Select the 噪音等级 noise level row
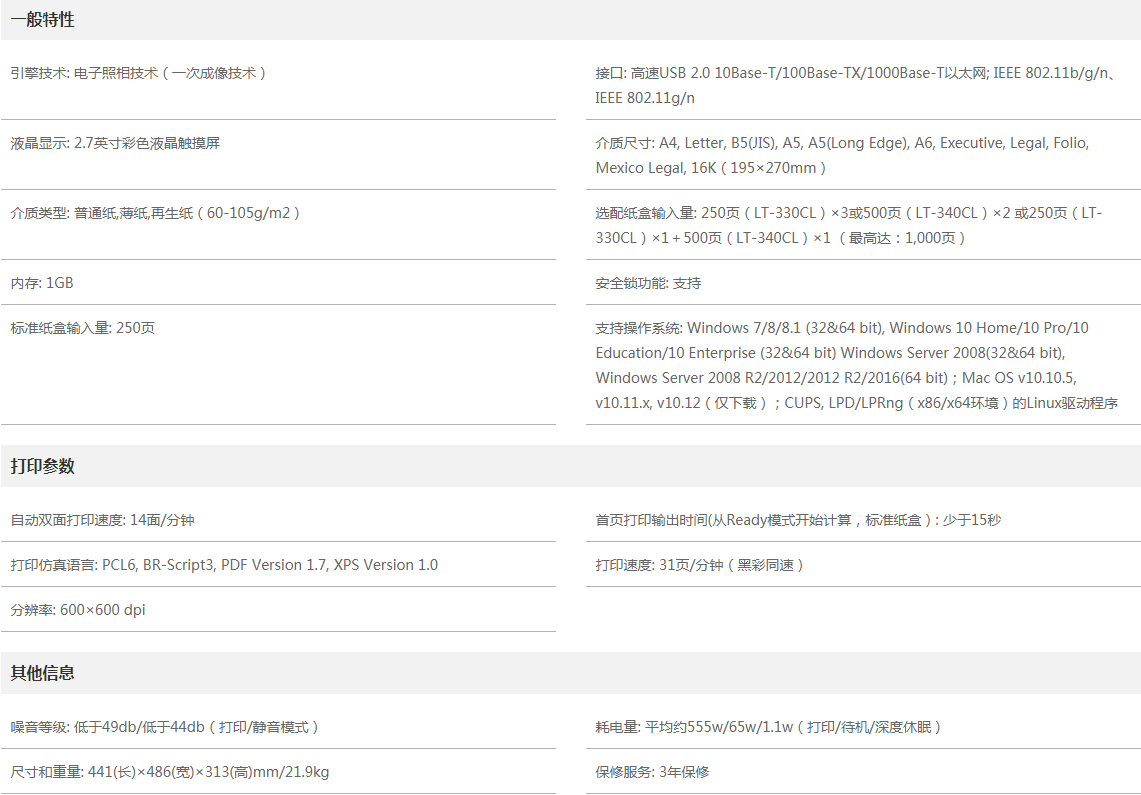The height and width of the screenshot is (795, 1141). click(165, 727)
